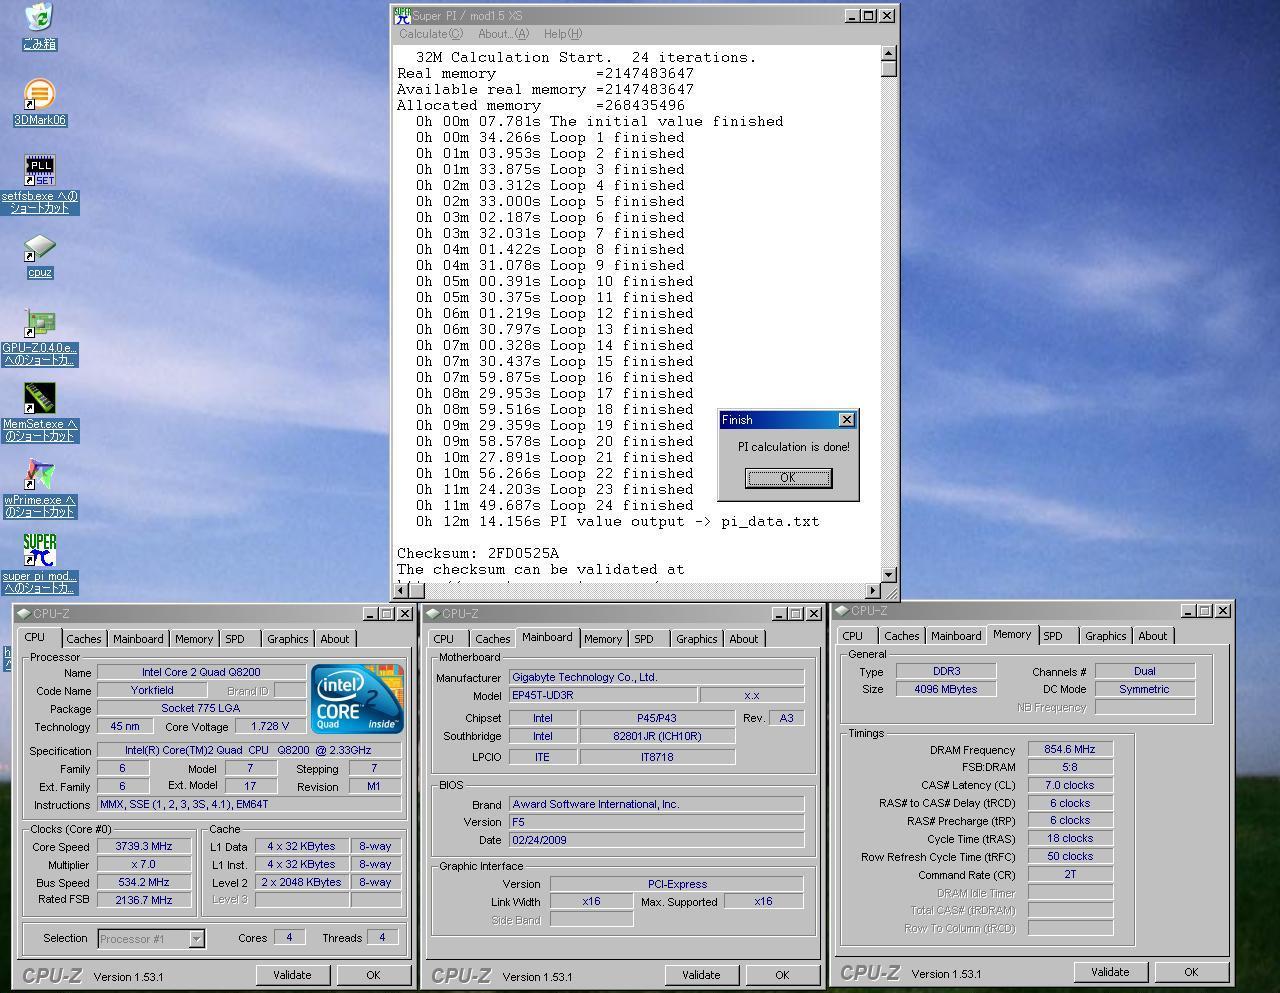Screen dimensions: 1280x993
Task: Close the Finish dialog with X
Action: [x=847, y=420]
